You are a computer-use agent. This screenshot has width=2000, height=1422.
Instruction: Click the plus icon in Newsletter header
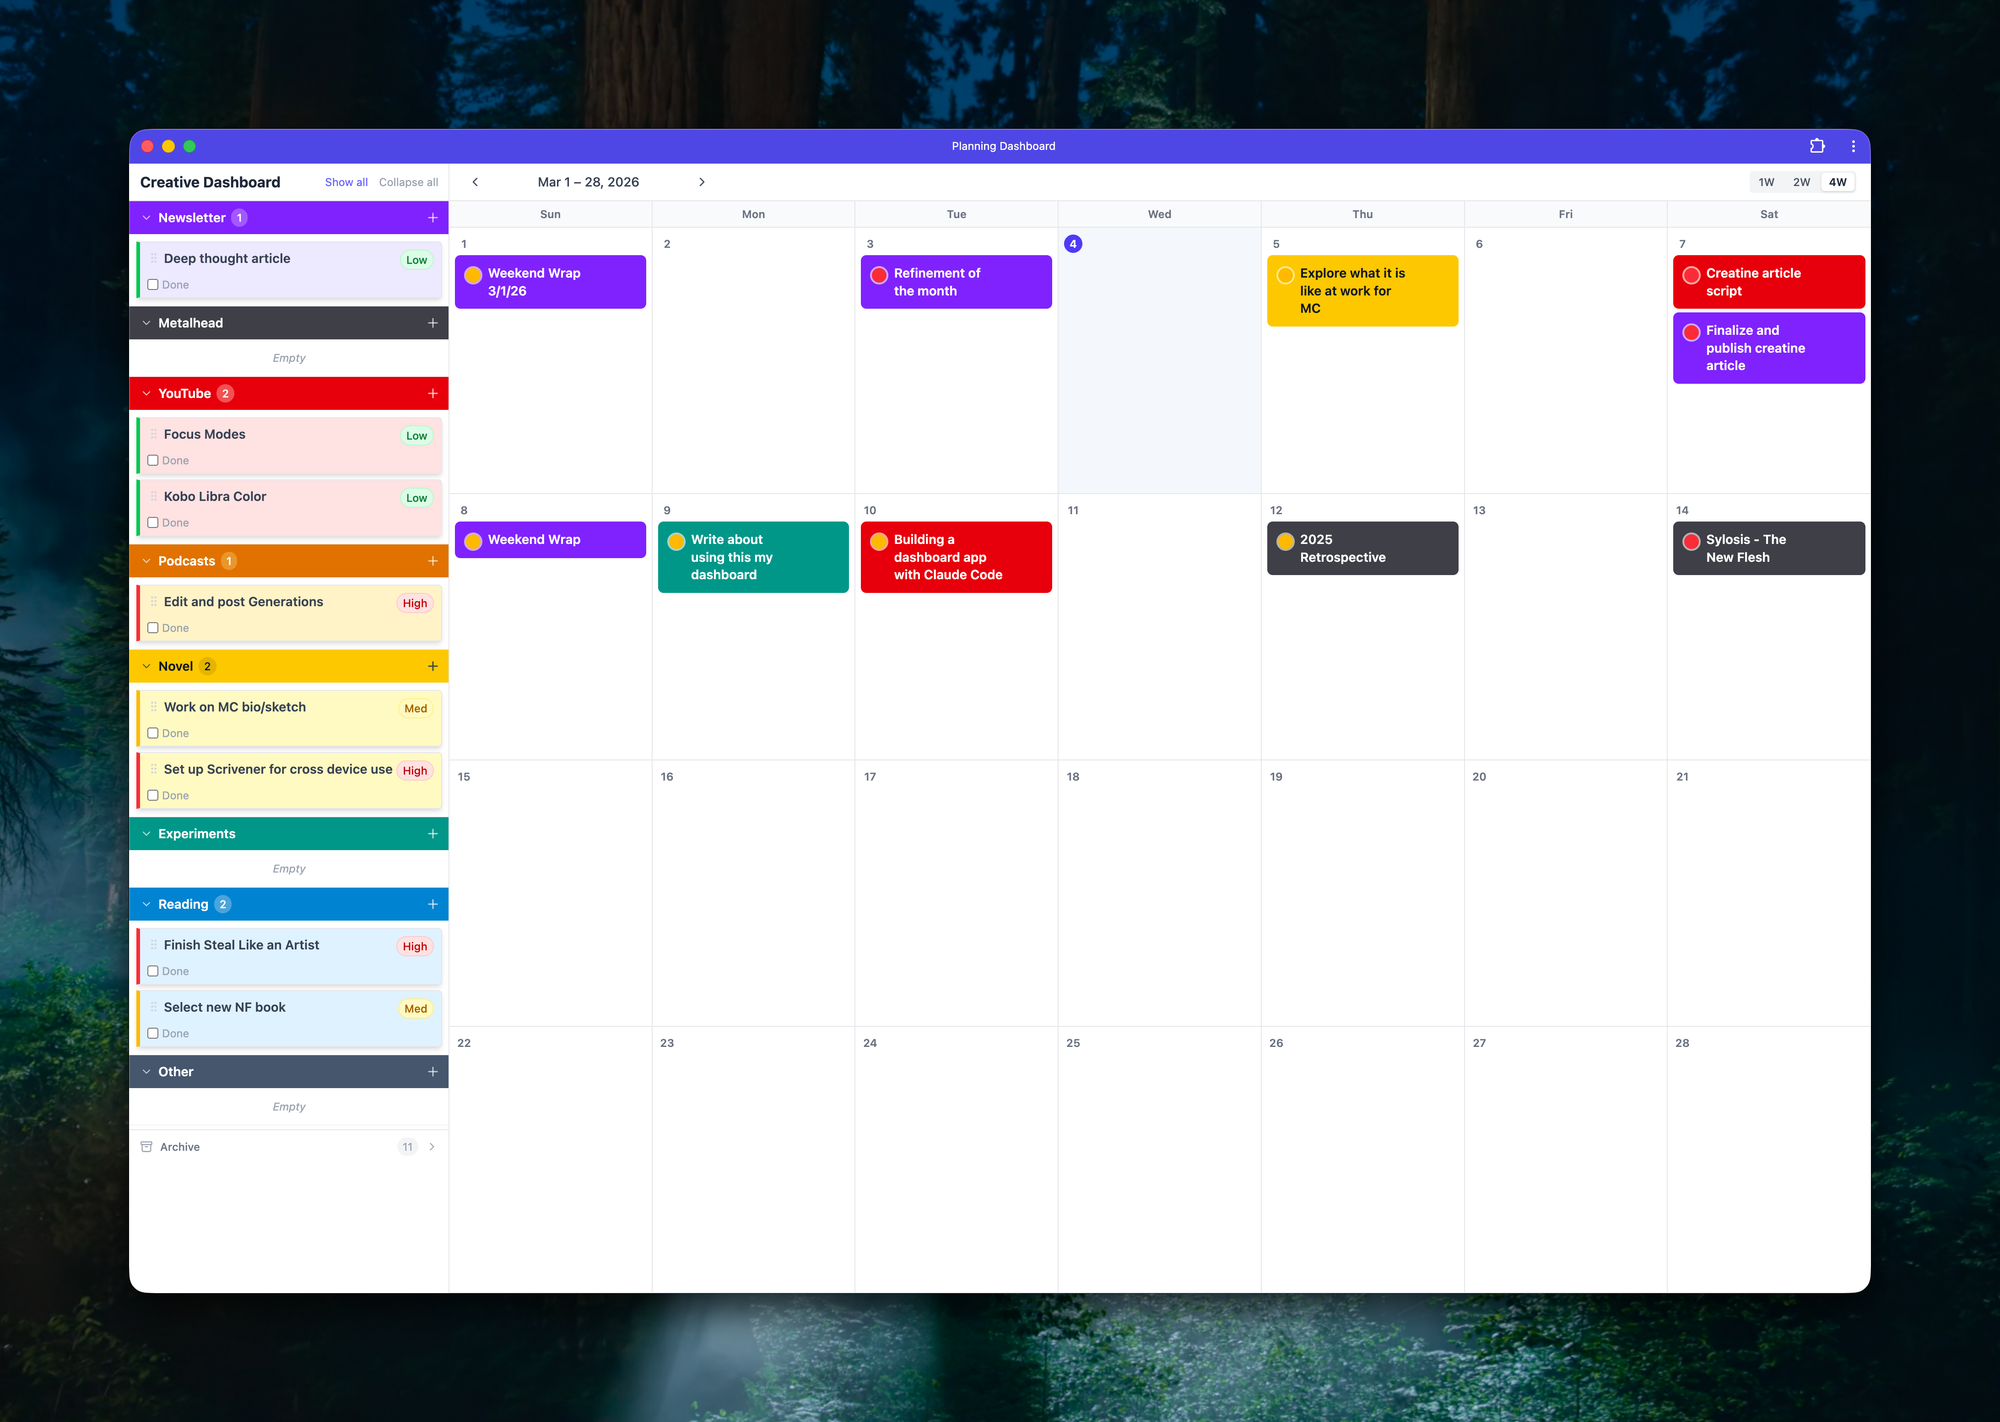point(432,218)
